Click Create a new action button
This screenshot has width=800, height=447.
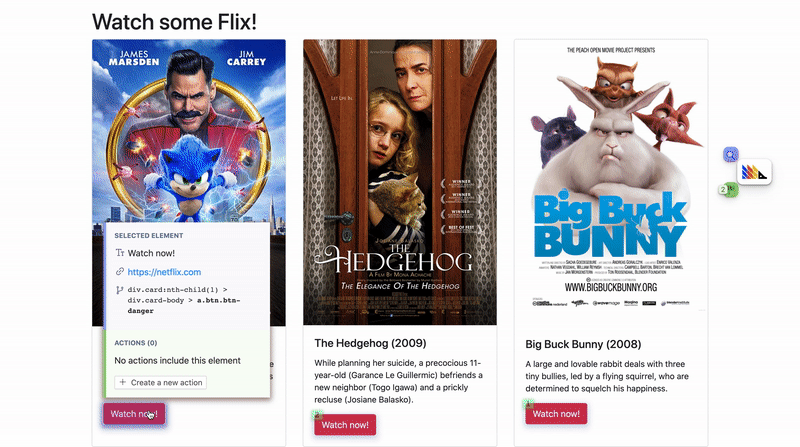point(161,382)
